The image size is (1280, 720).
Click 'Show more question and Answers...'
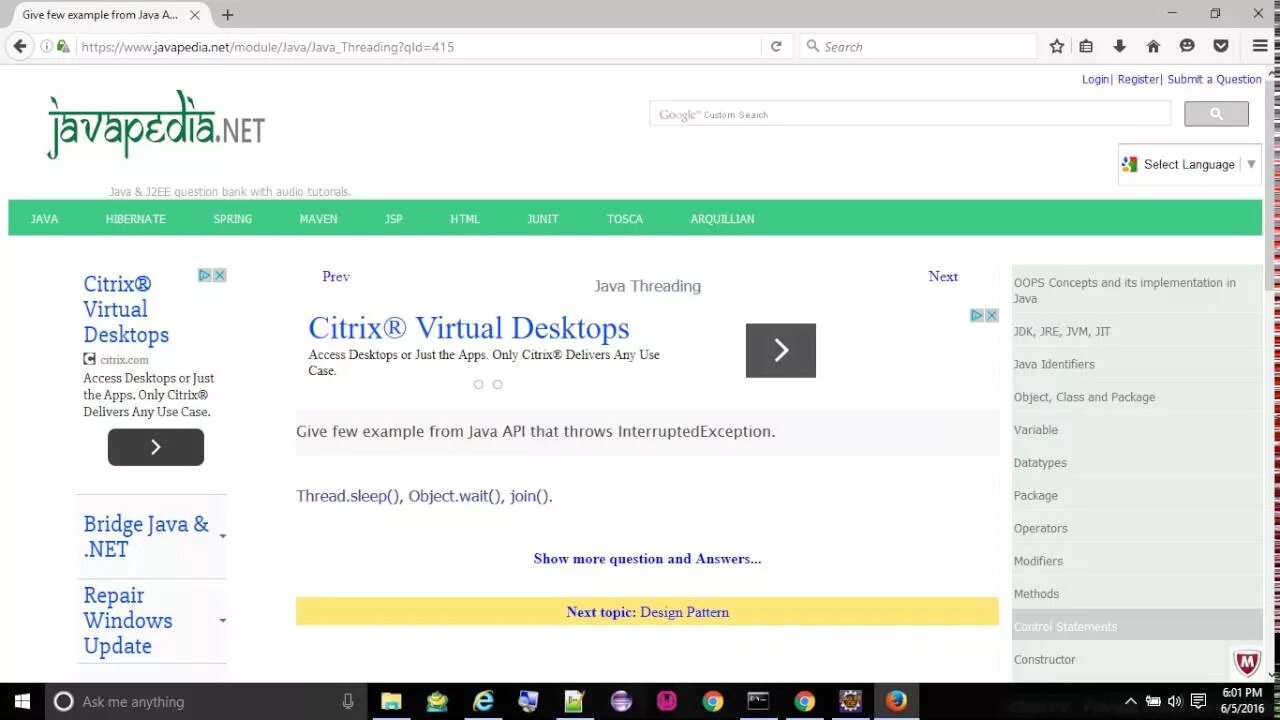[647, 558]
